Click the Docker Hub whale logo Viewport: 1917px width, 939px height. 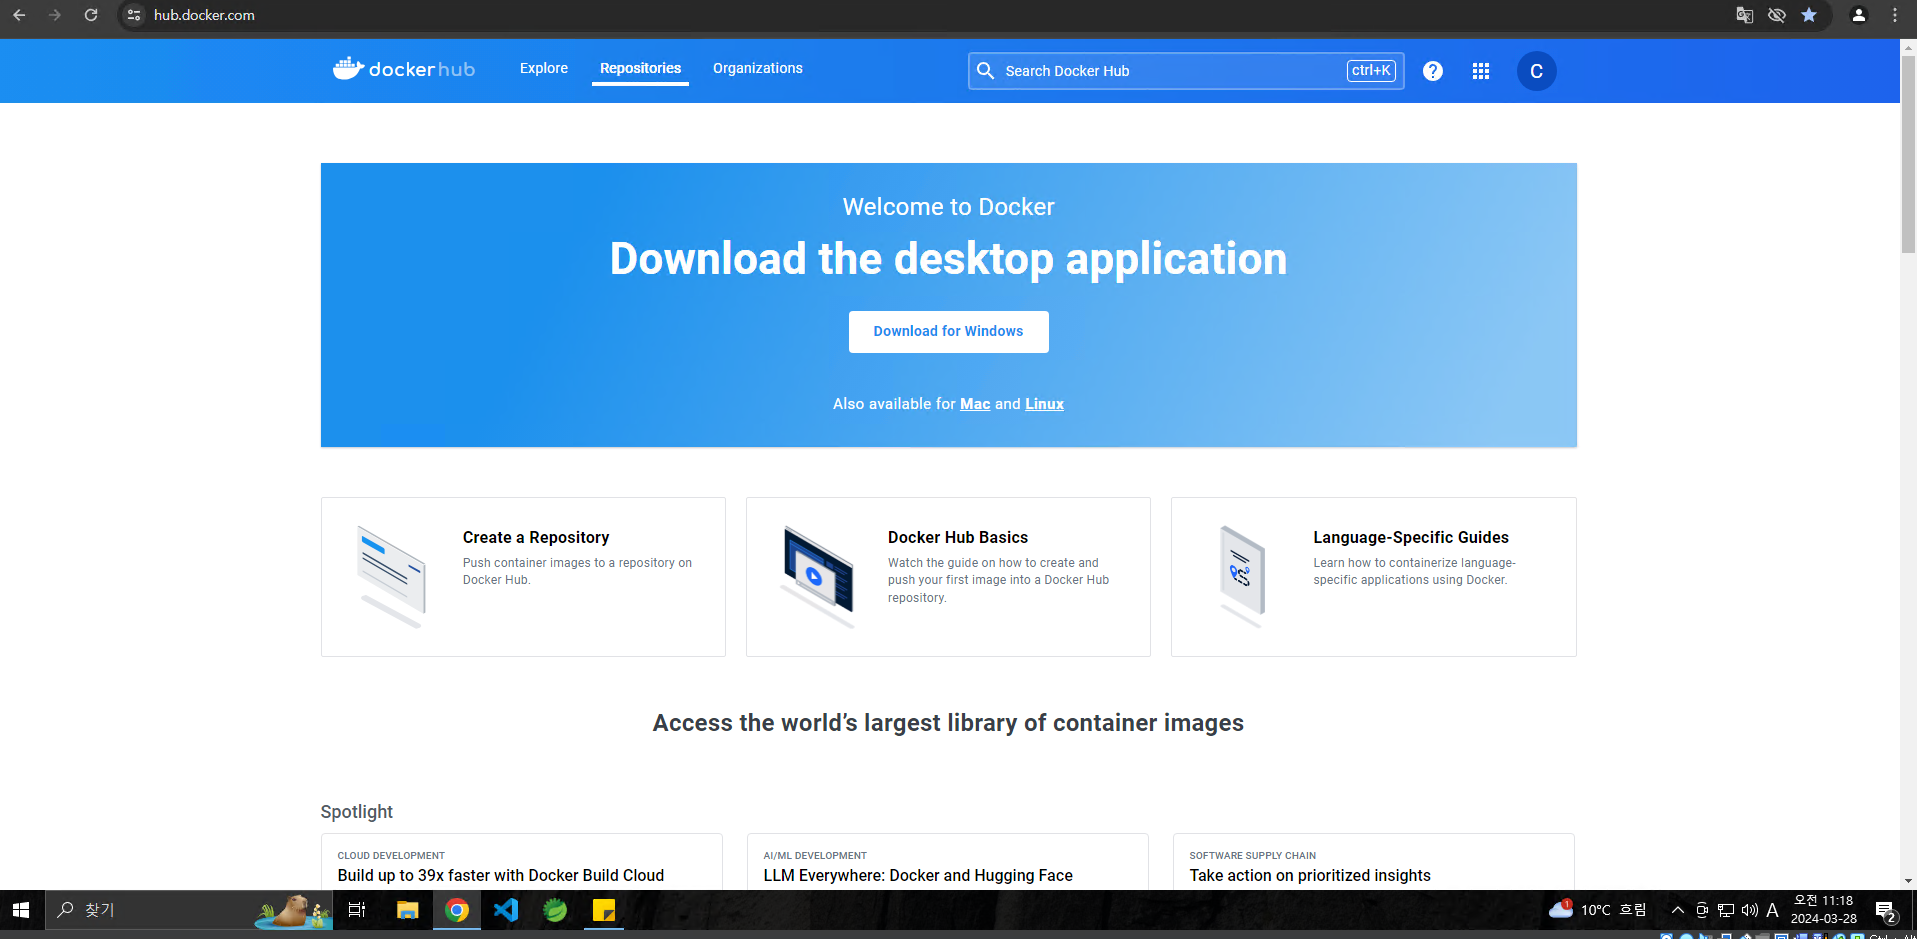tap(403, 69)
